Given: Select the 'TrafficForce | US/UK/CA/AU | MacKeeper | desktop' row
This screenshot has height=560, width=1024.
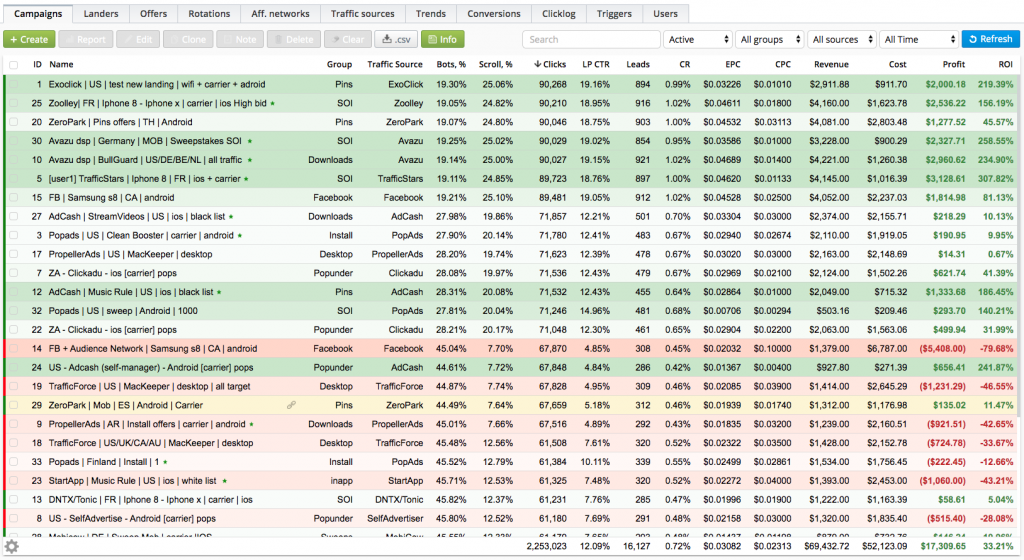Looking at the screenshot, I should [511, 443].
